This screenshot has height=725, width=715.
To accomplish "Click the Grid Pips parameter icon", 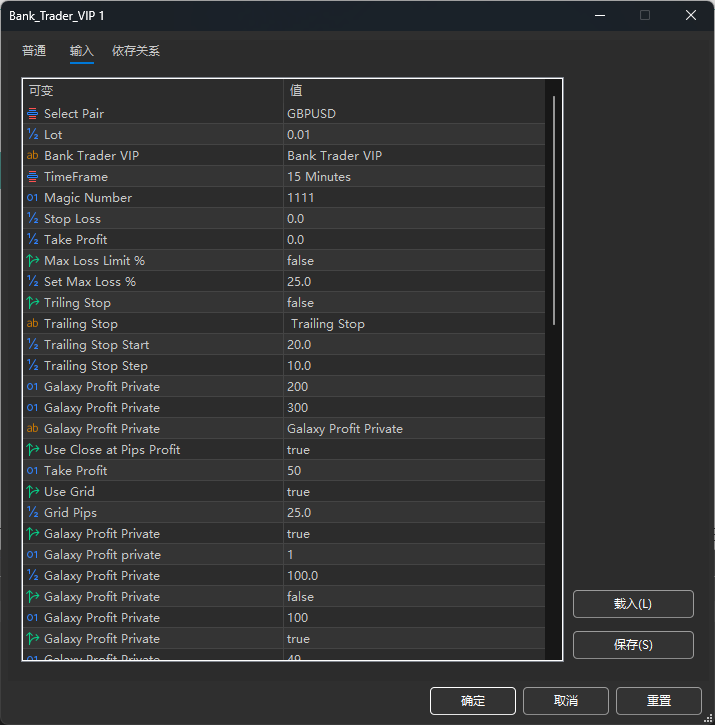I will (x=32, y=513).
